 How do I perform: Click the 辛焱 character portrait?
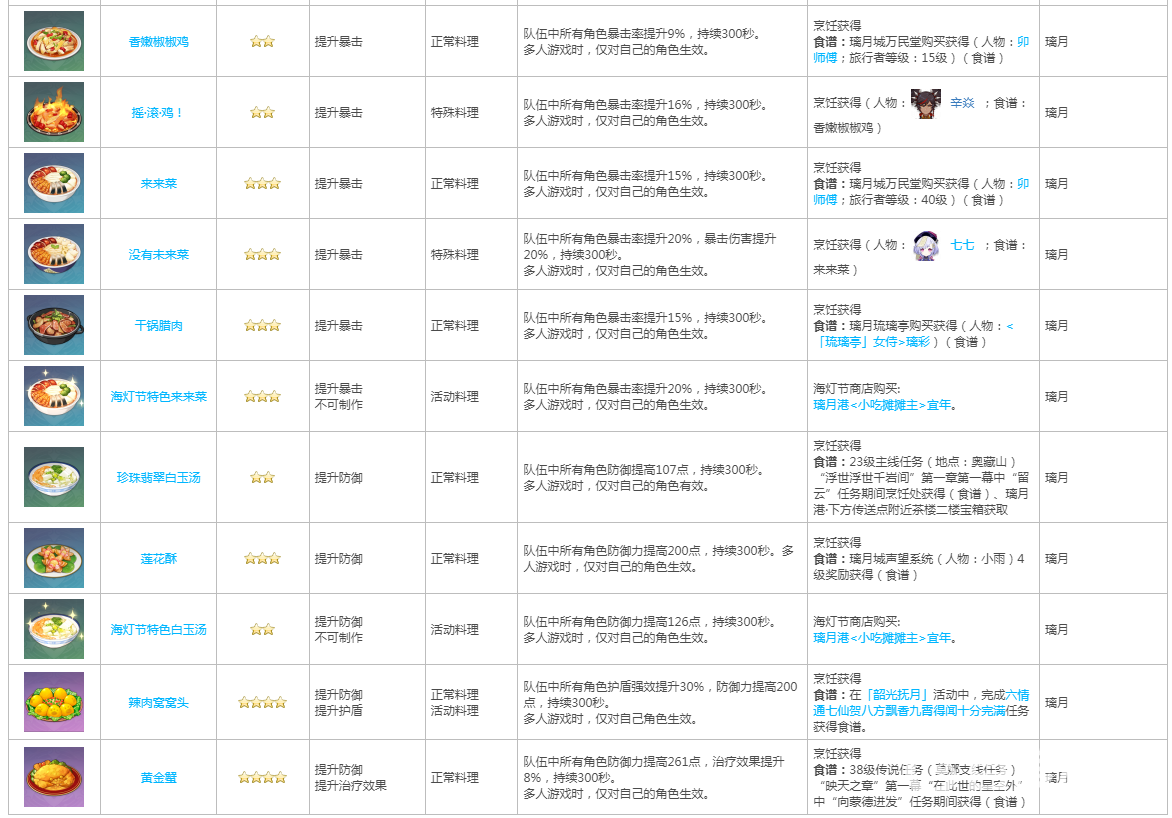click(926, 104)
